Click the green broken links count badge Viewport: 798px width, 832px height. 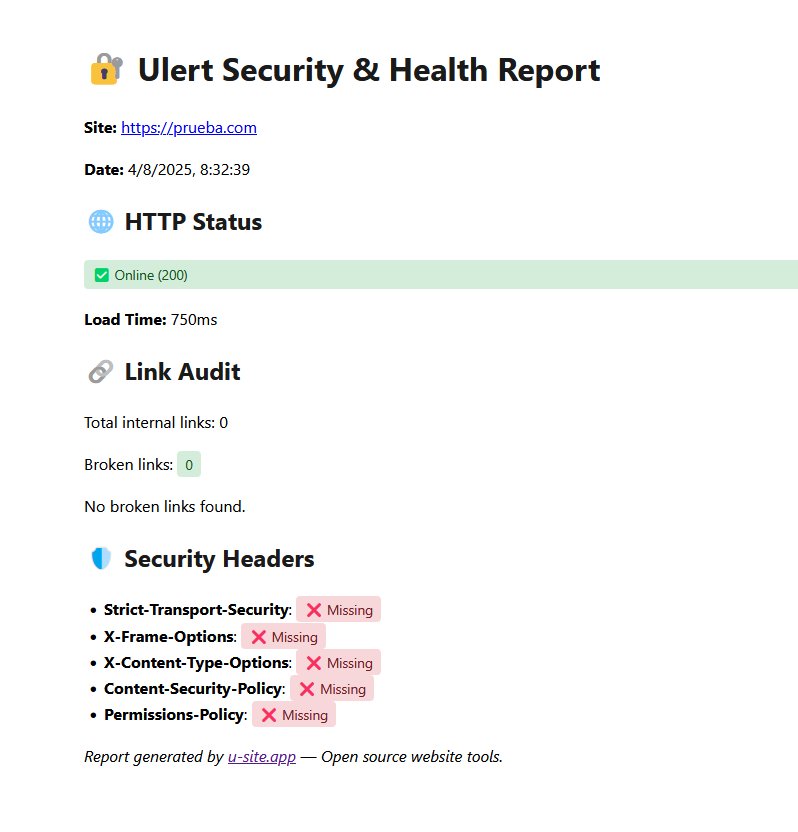coord(189,465)
